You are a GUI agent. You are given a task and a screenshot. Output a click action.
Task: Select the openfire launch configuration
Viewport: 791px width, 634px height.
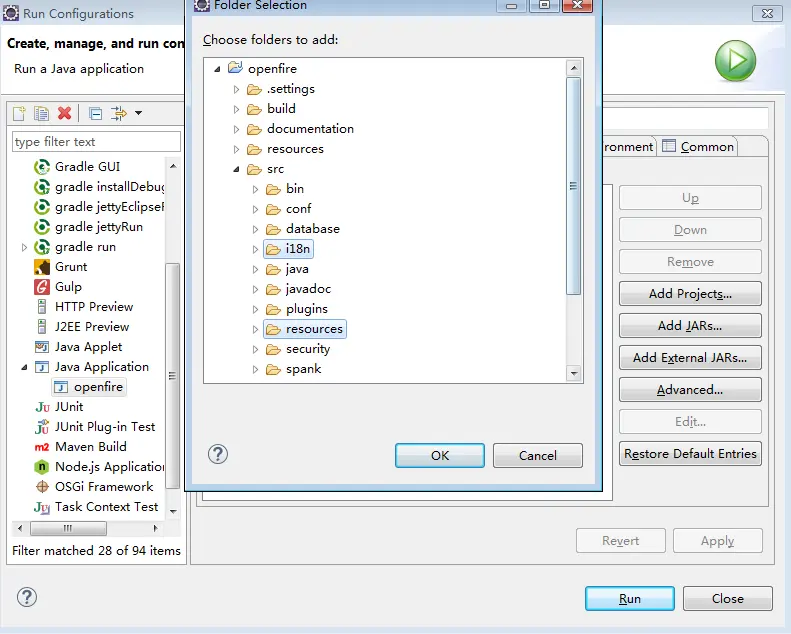point(89,387)
